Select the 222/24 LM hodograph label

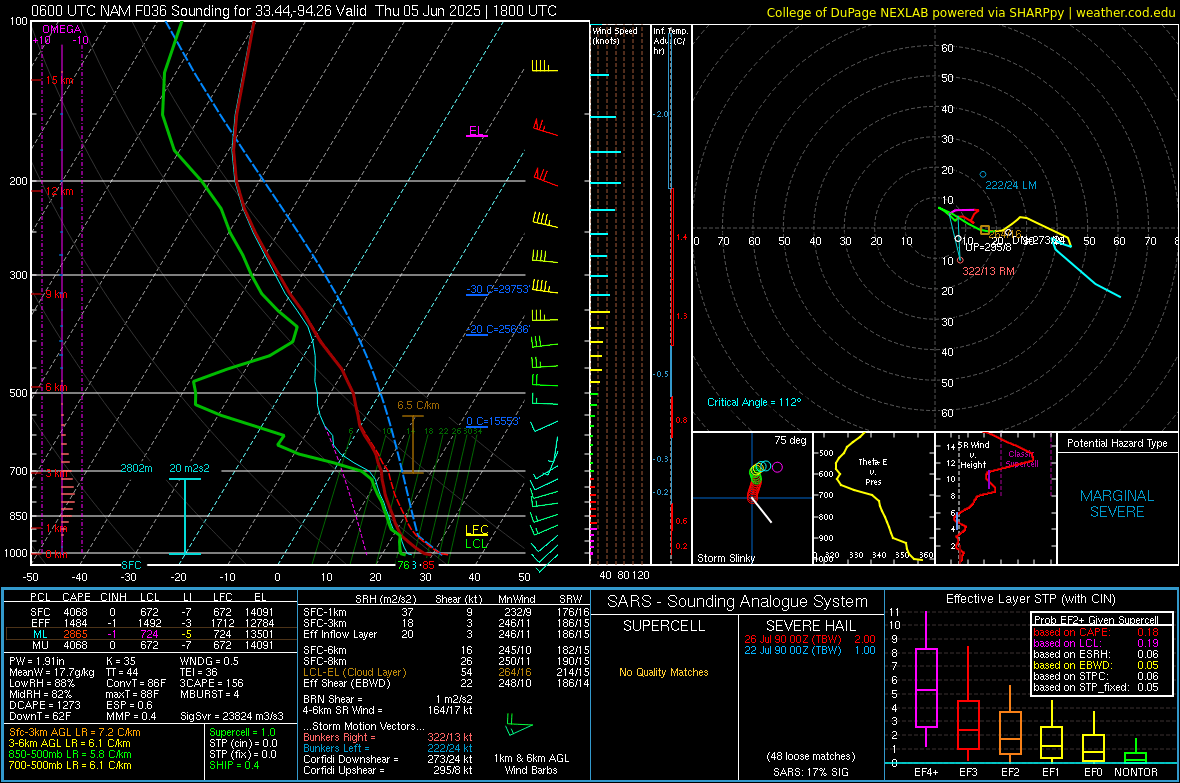[1011, 185]
